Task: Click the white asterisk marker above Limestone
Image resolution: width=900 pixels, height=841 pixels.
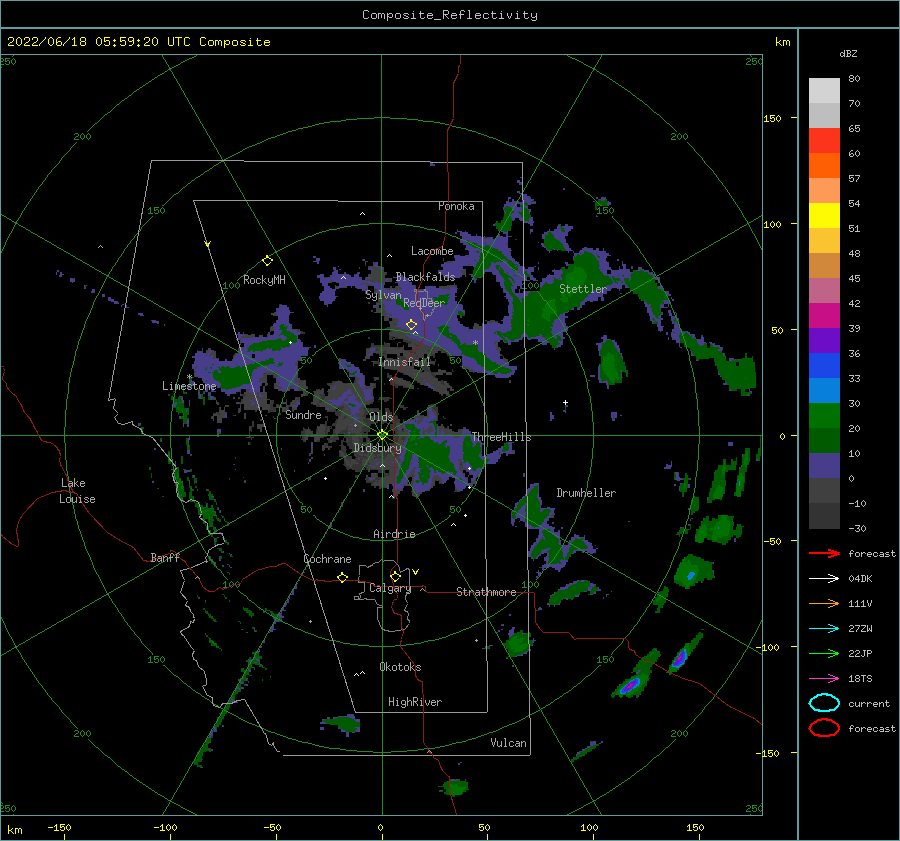Action: coord(189,377)
